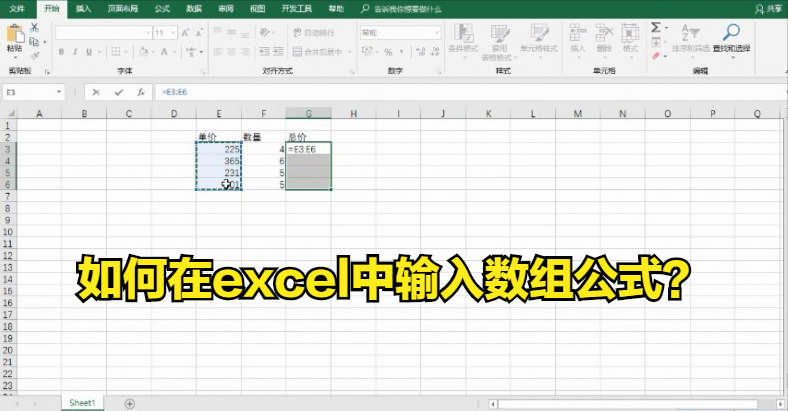Switch to the 页面布局 tab
The image size is (788, 411).
(x=123, y=9)
